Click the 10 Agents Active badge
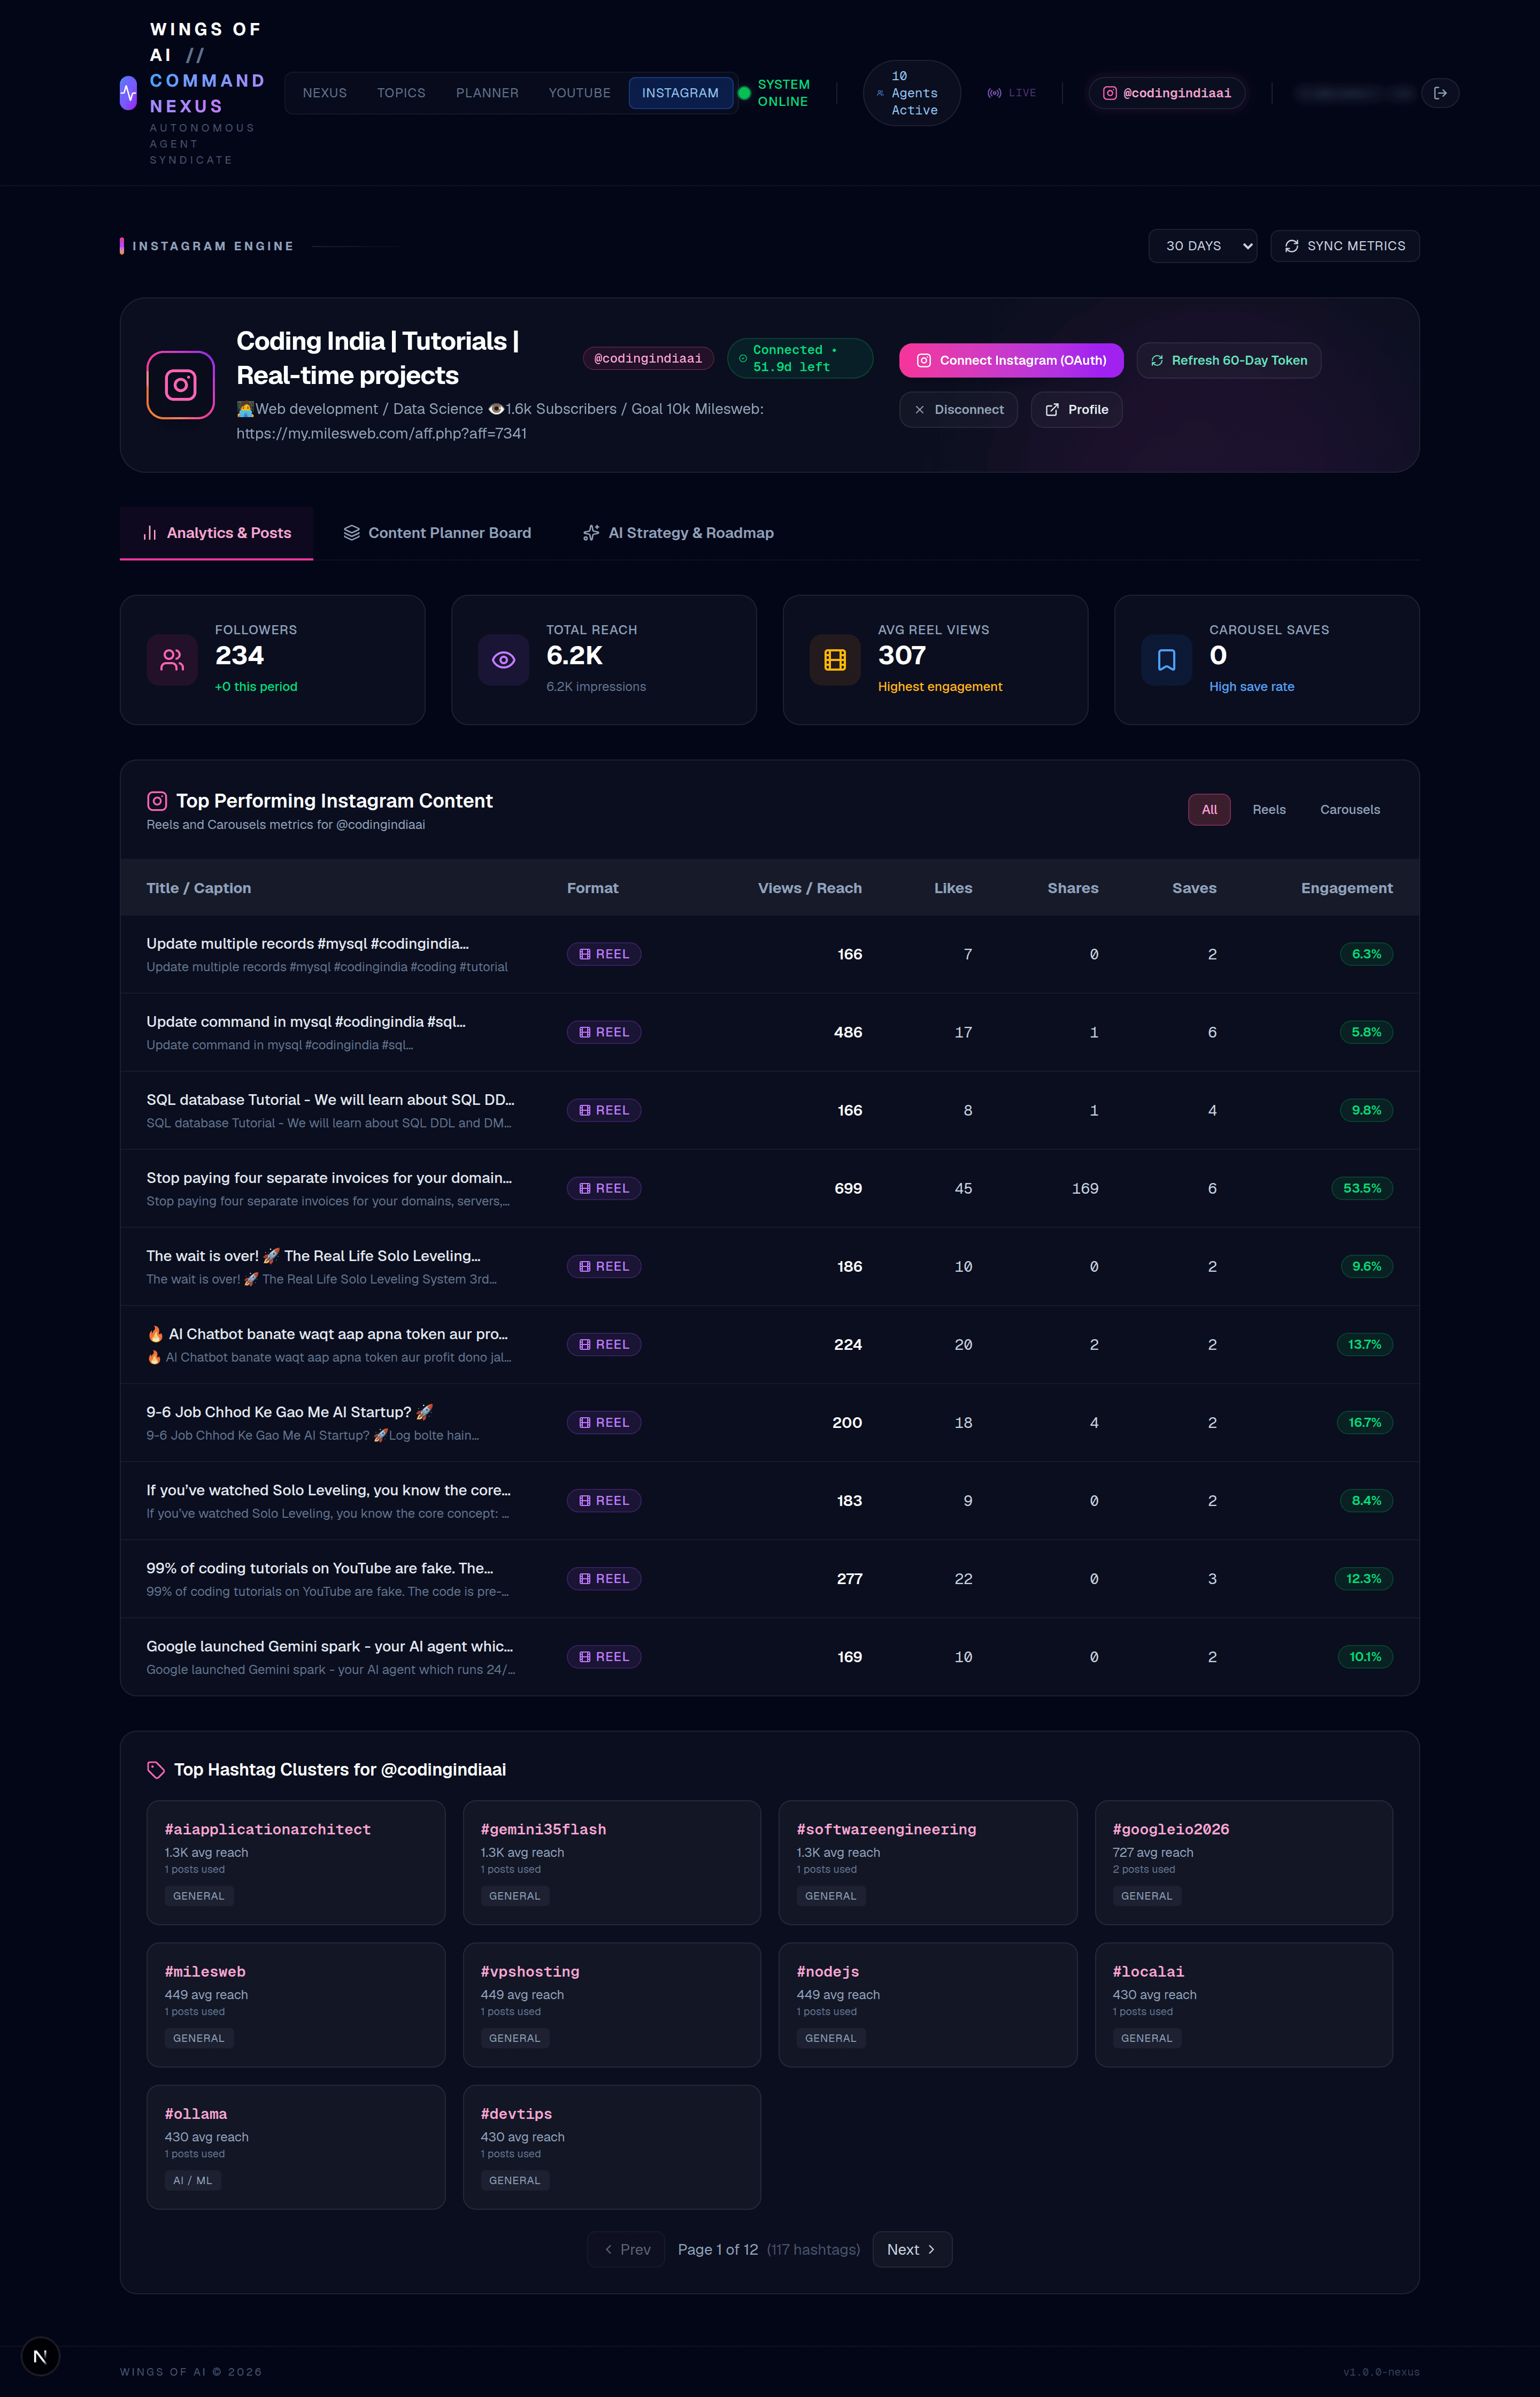The image size is (1540, 2397). point(912,93)
